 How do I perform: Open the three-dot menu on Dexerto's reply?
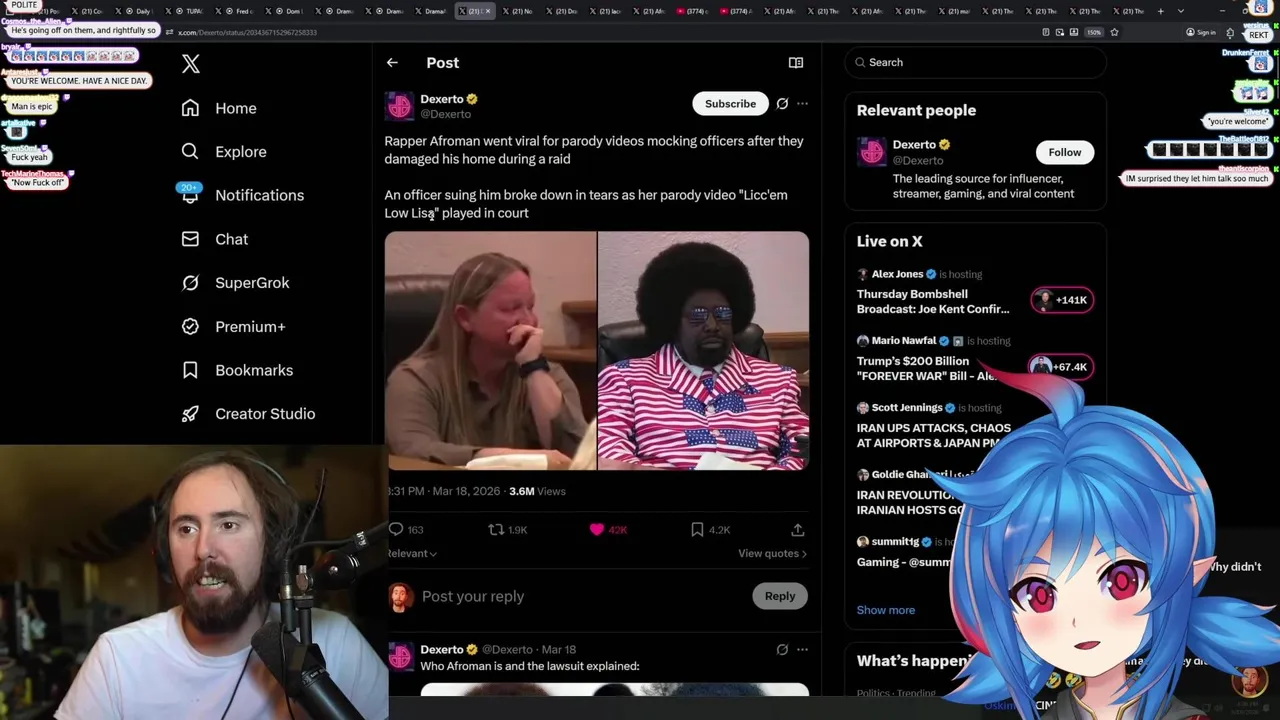[802, 650]
